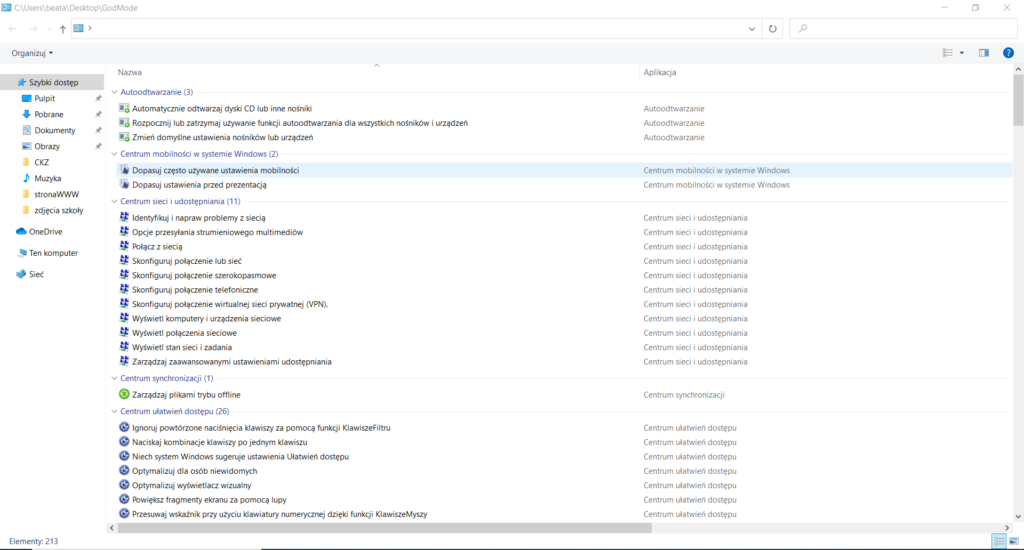Open the Obrazy folder in sidebar
The width and height of the screenshot is (1024, 550).
pos(47,146)
